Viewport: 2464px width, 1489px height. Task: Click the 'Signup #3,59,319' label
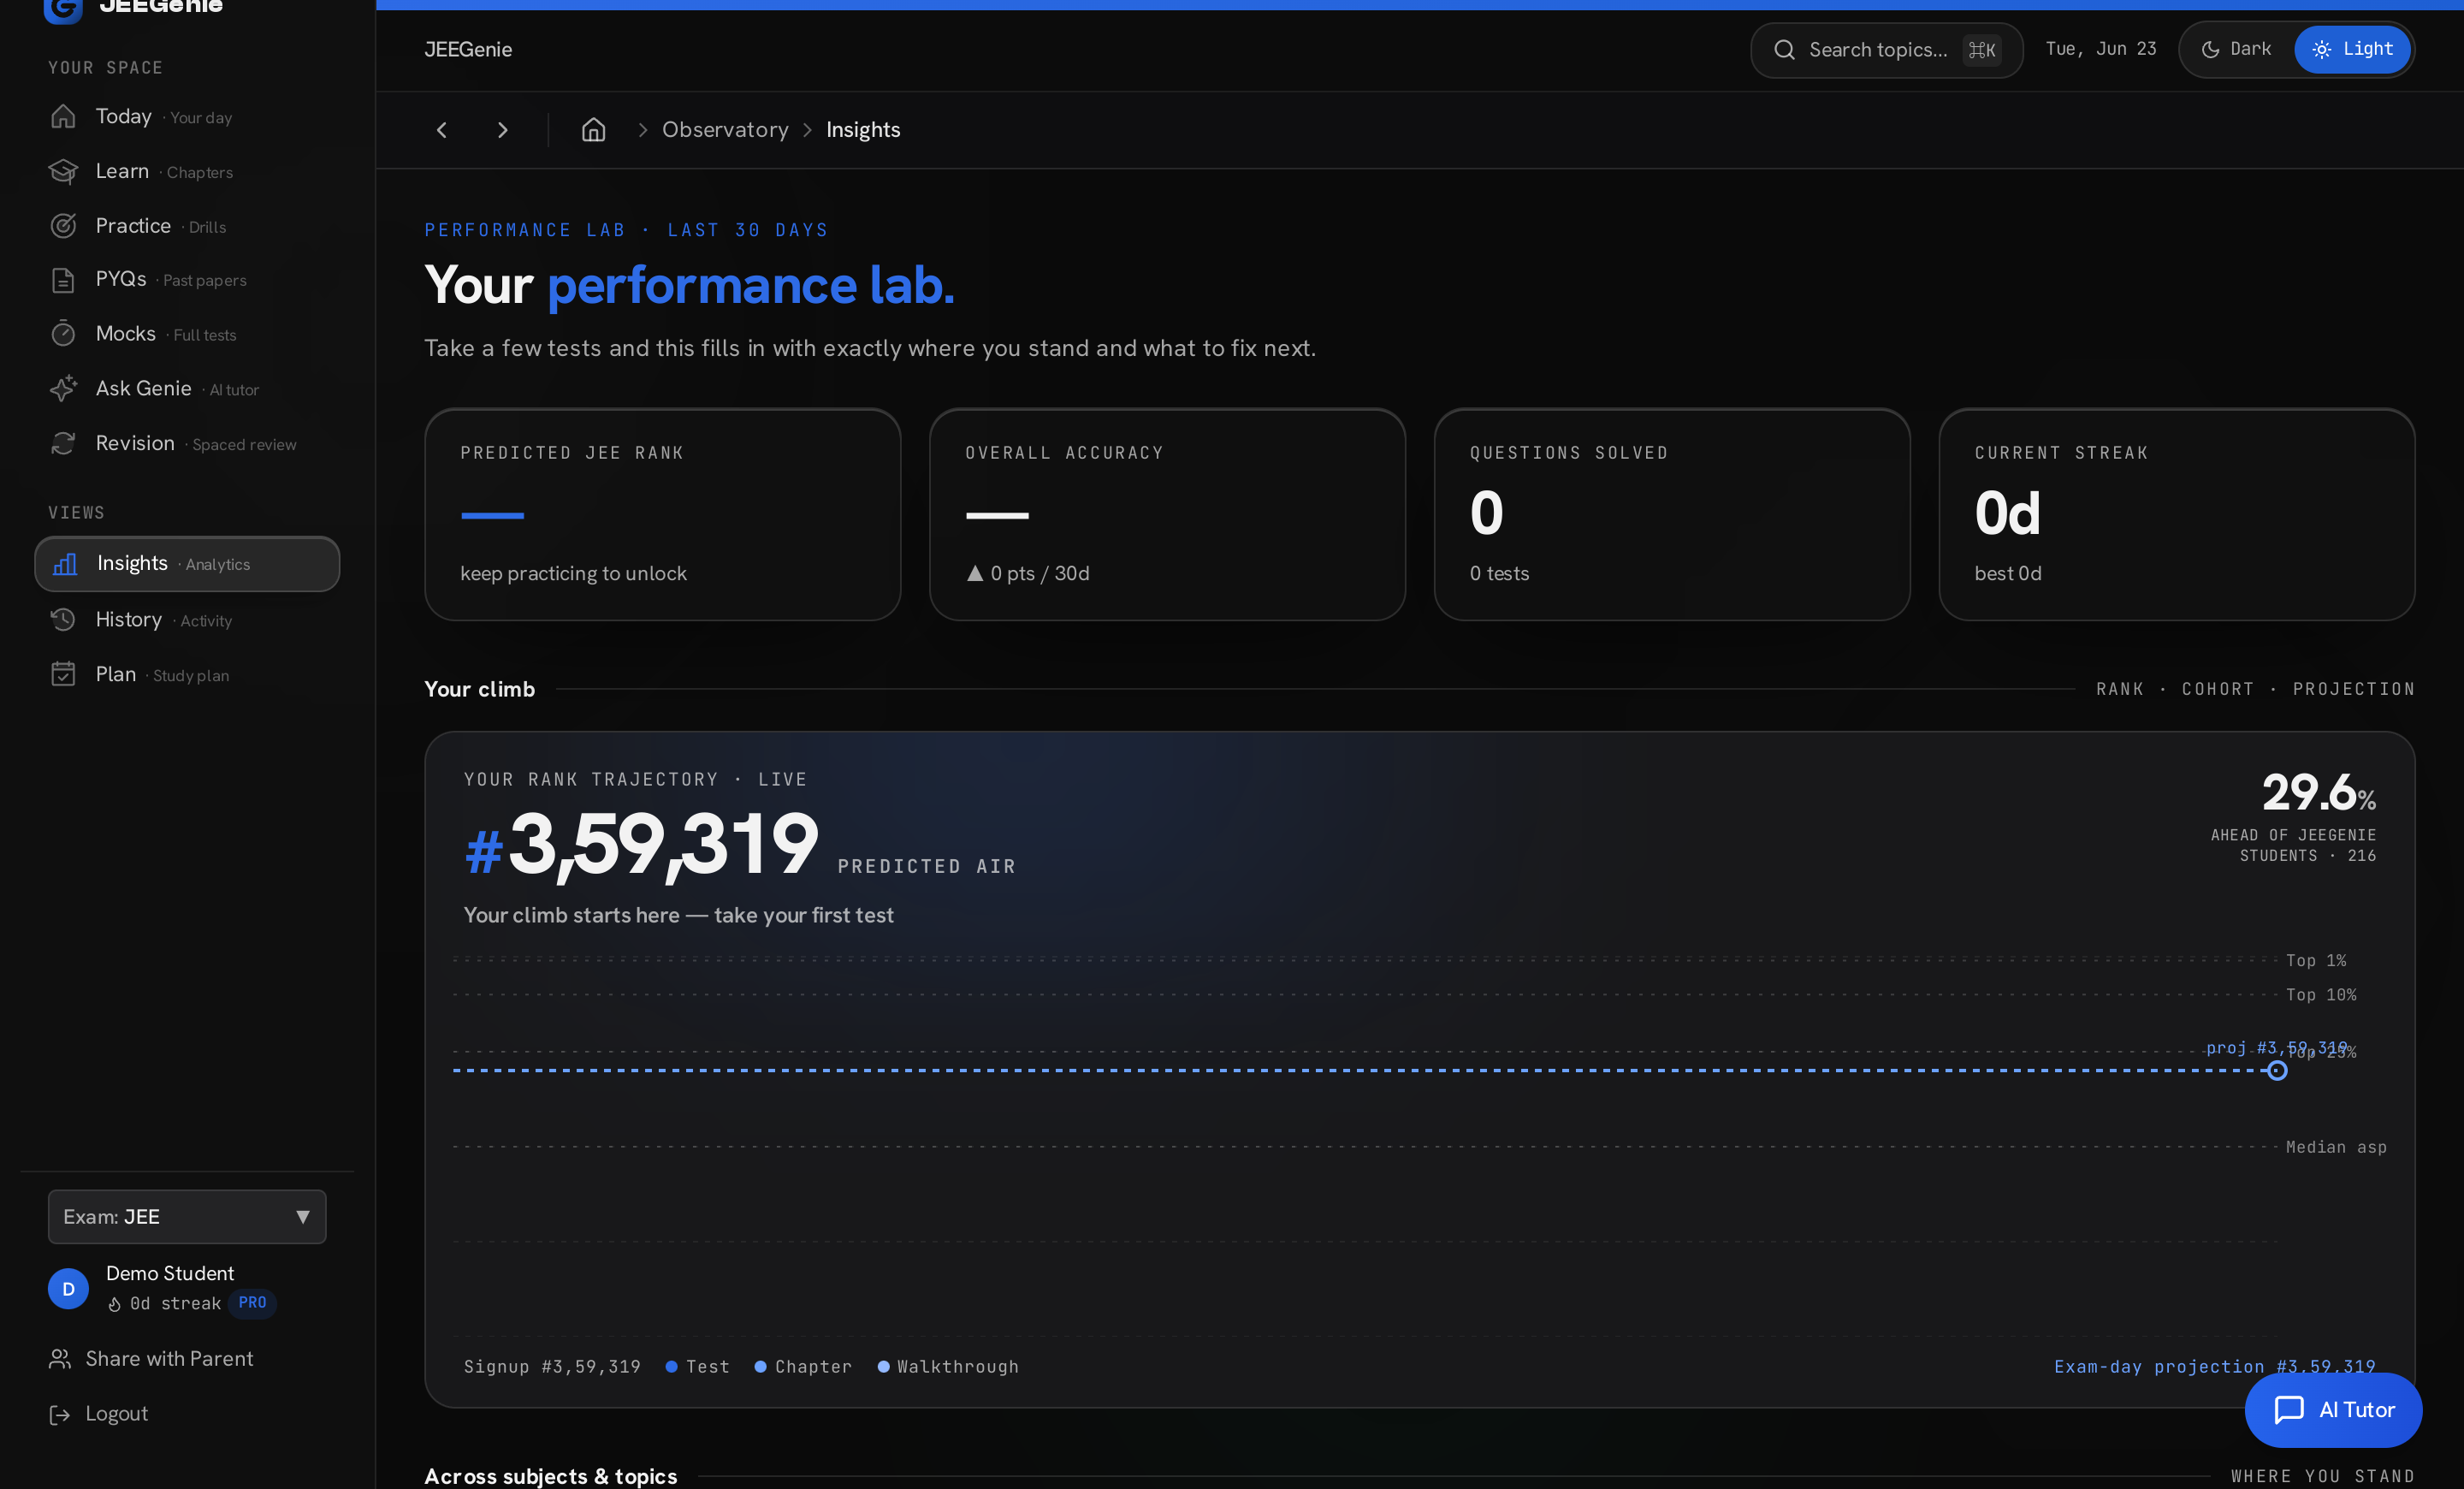(552, 1367)
